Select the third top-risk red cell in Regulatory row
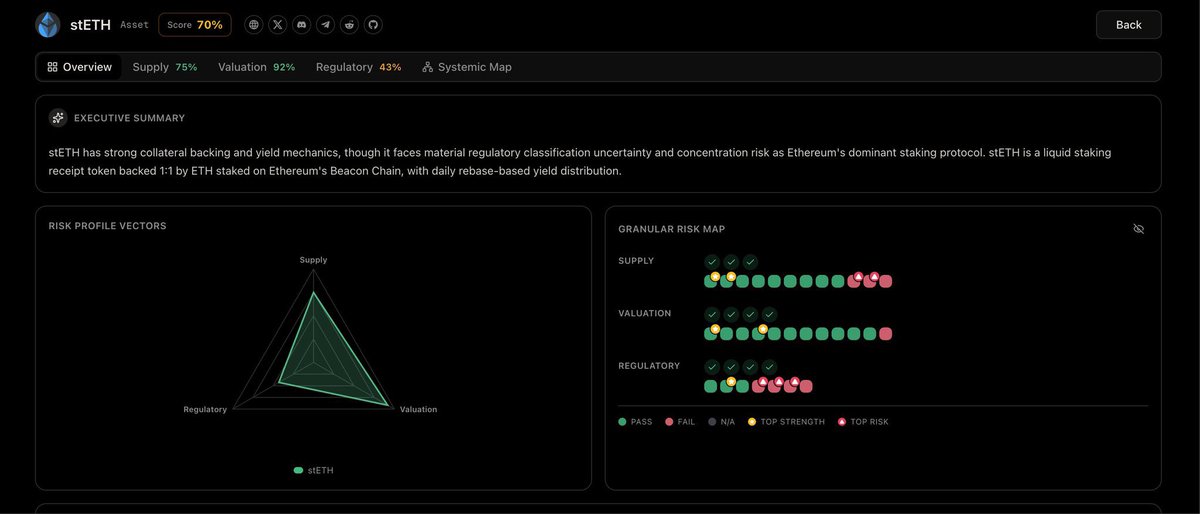1200x514 pixels. point(790,386)
